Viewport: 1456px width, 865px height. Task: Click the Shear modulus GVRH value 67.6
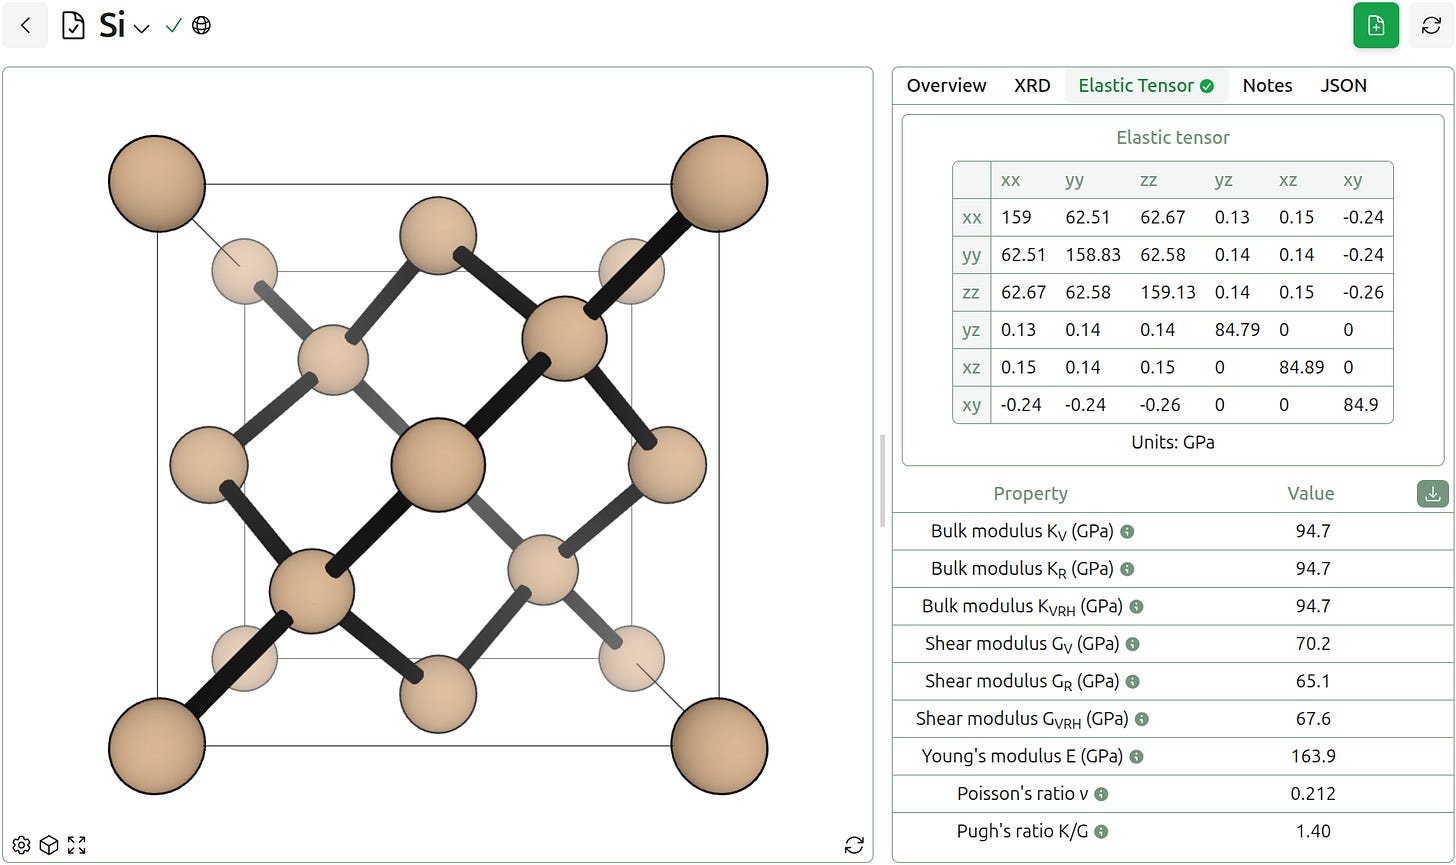[x=1313, y=719]
